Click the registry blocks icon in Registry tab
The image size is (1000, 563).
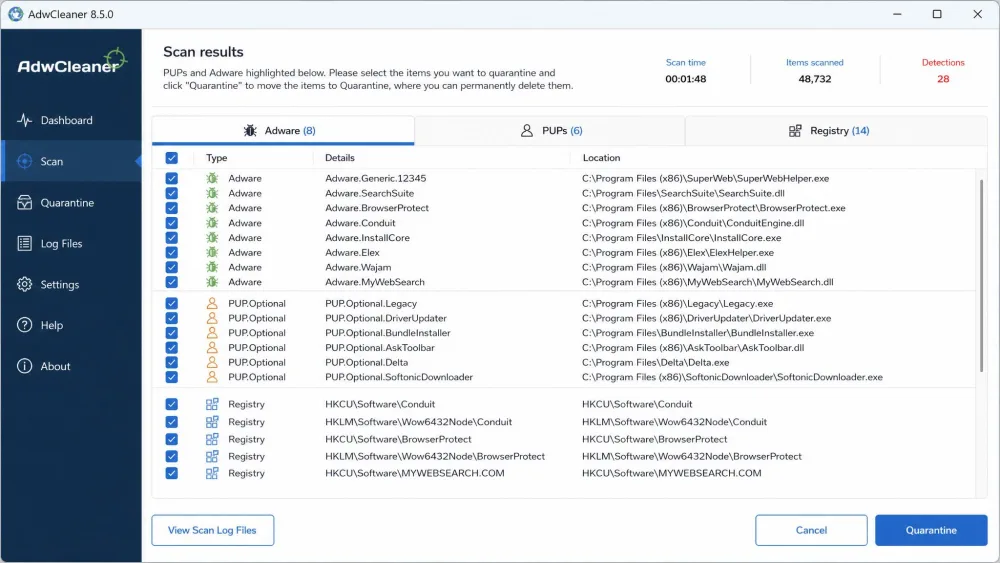click(x=795, y=131)
